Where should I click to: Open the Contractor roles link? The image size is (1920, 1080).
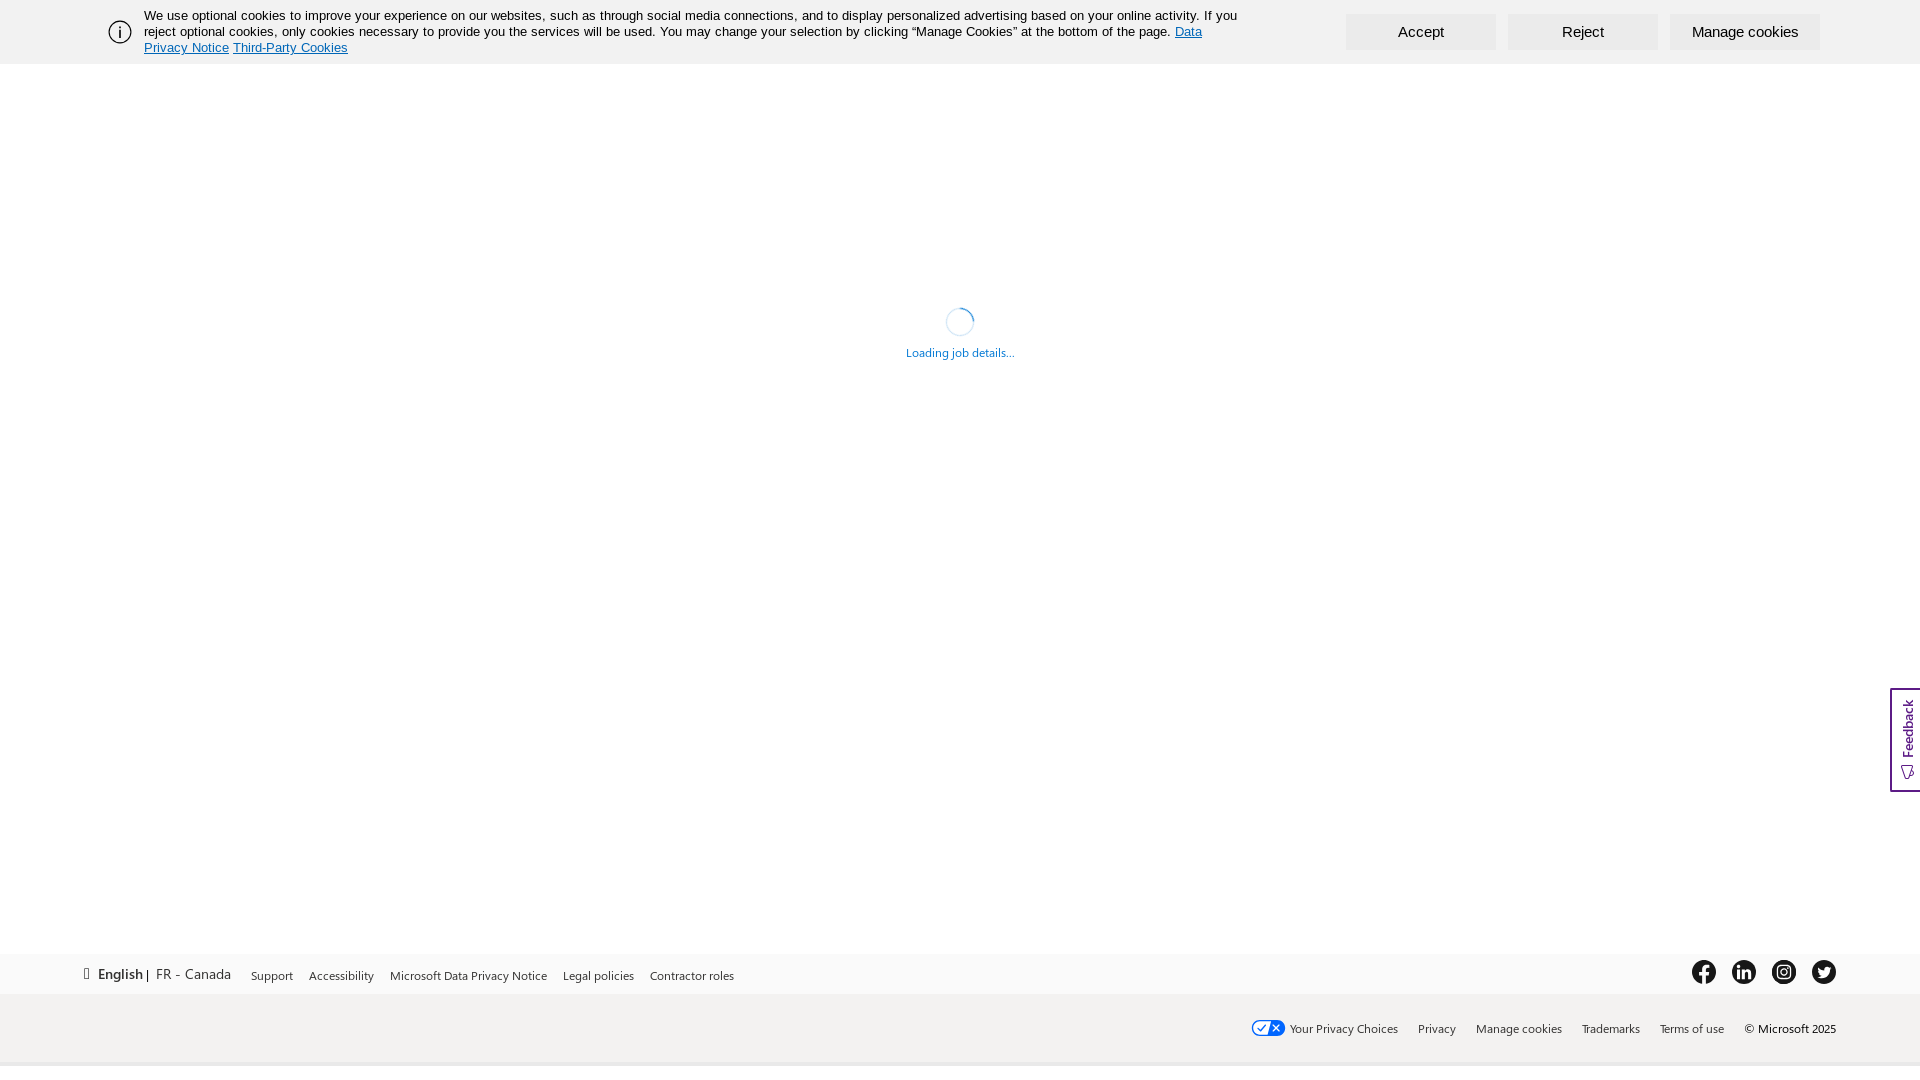[692, 976]
